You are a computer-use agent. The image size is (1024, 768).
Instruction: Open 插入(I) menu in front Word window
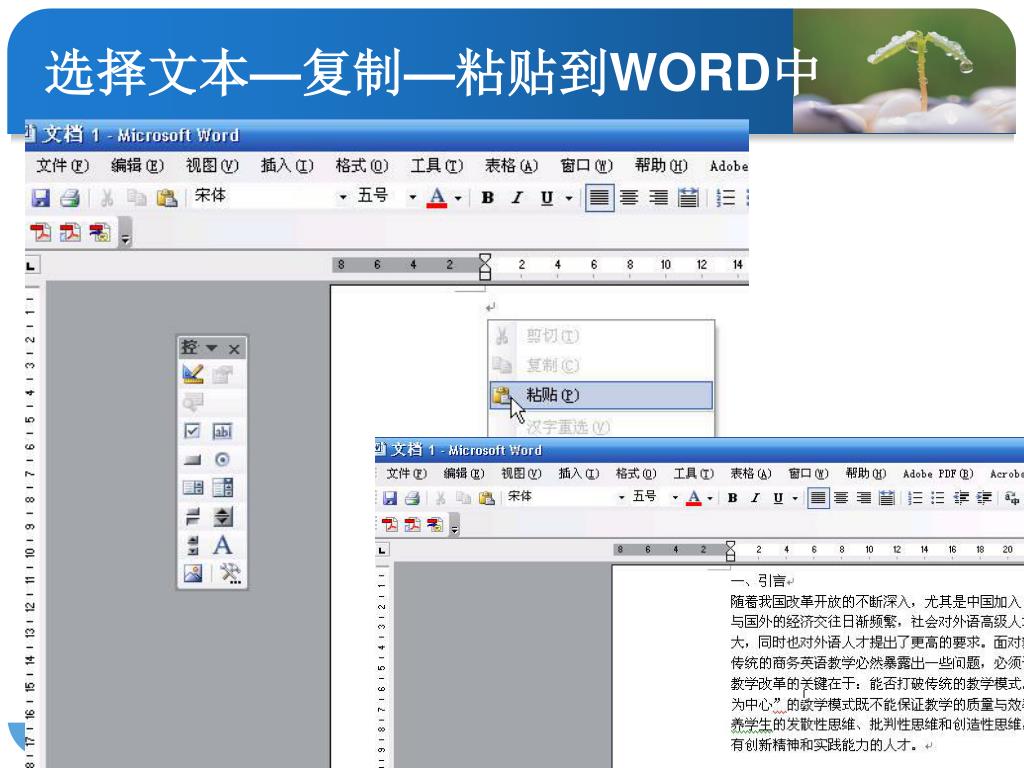coord(578,473)
